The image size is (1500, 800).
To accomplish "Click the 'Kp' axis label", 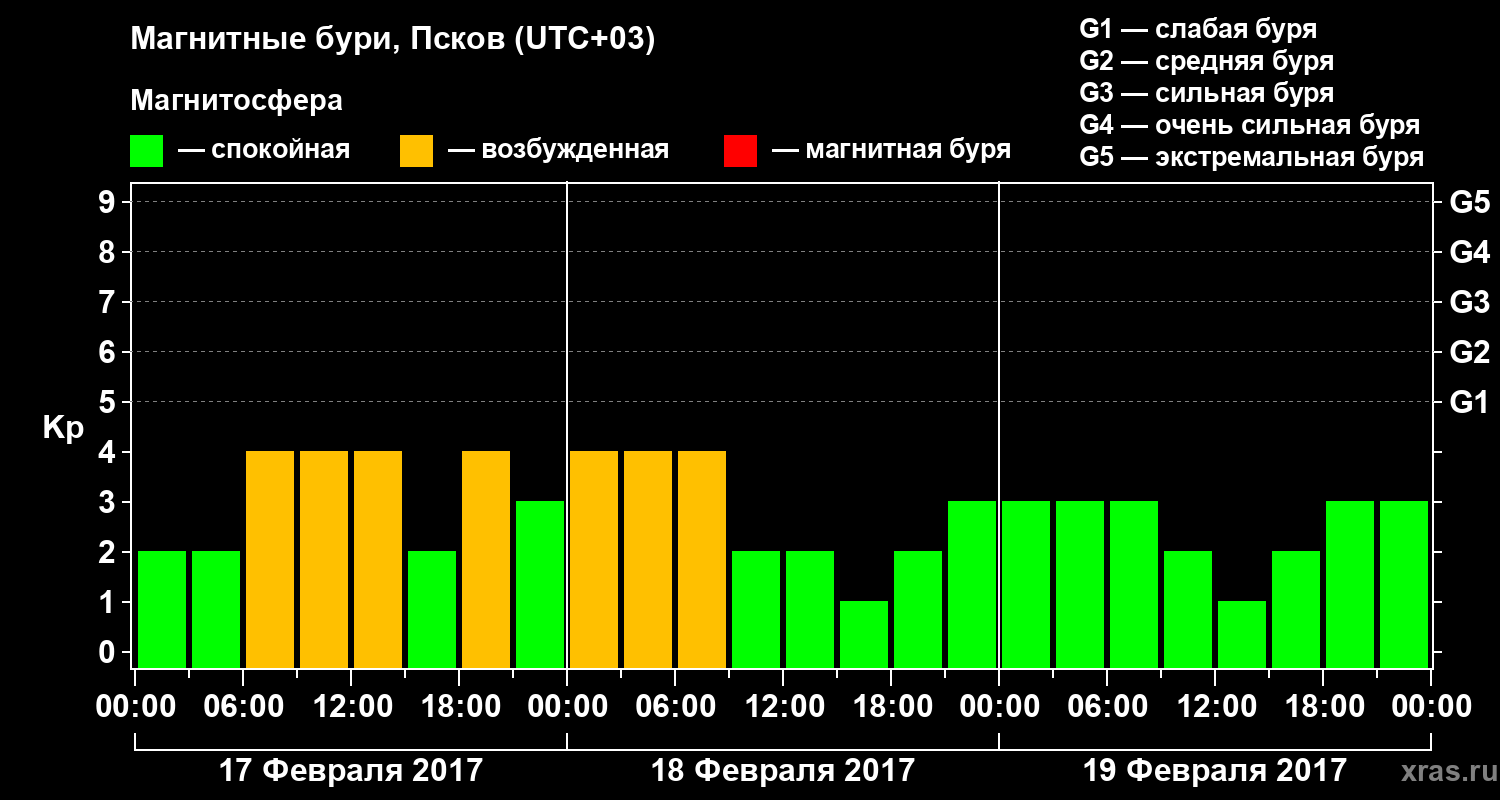I will pyautogui.click(x=63, y=427).
